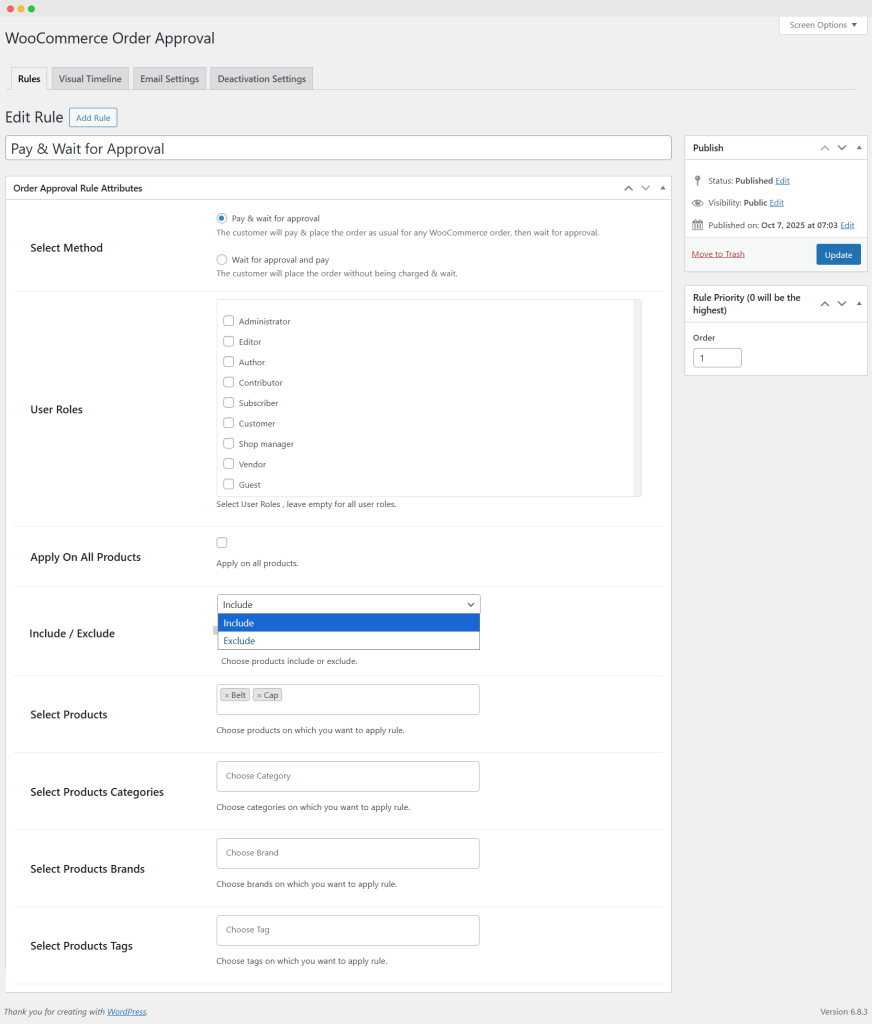Click the Choose Category input field
This screenshot has width=872, height=1024.
coord(347,776)
